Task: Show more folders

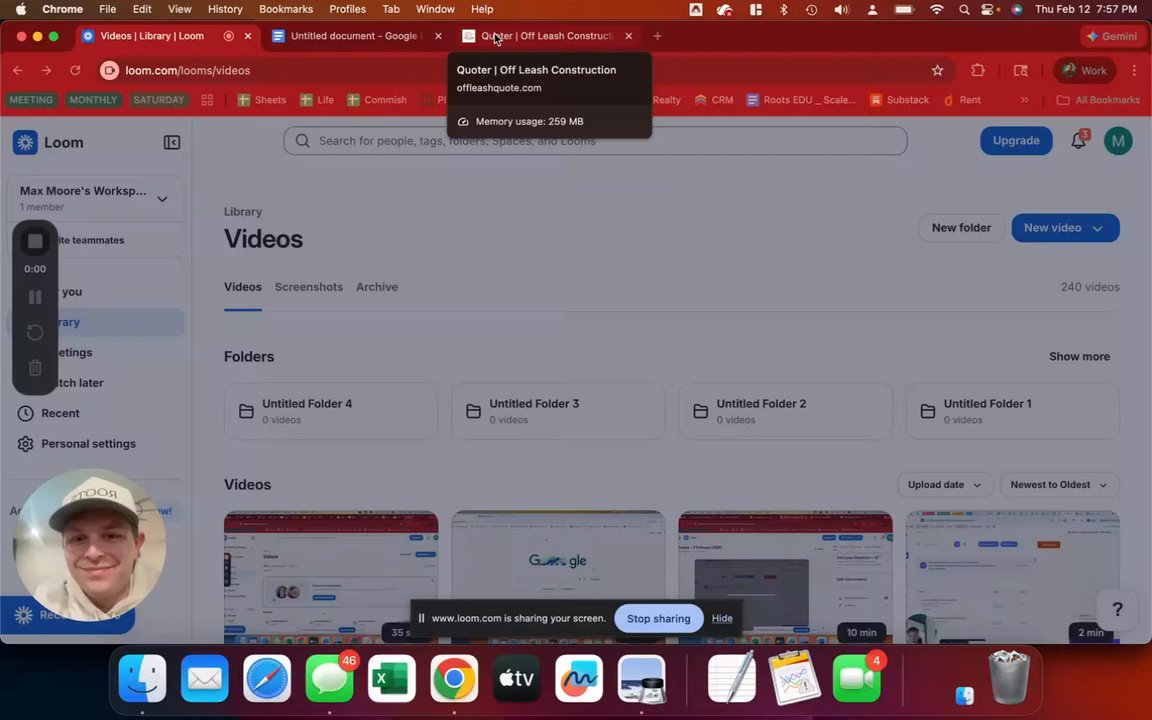Action: pyautogui.click(x=1079, y=356)
